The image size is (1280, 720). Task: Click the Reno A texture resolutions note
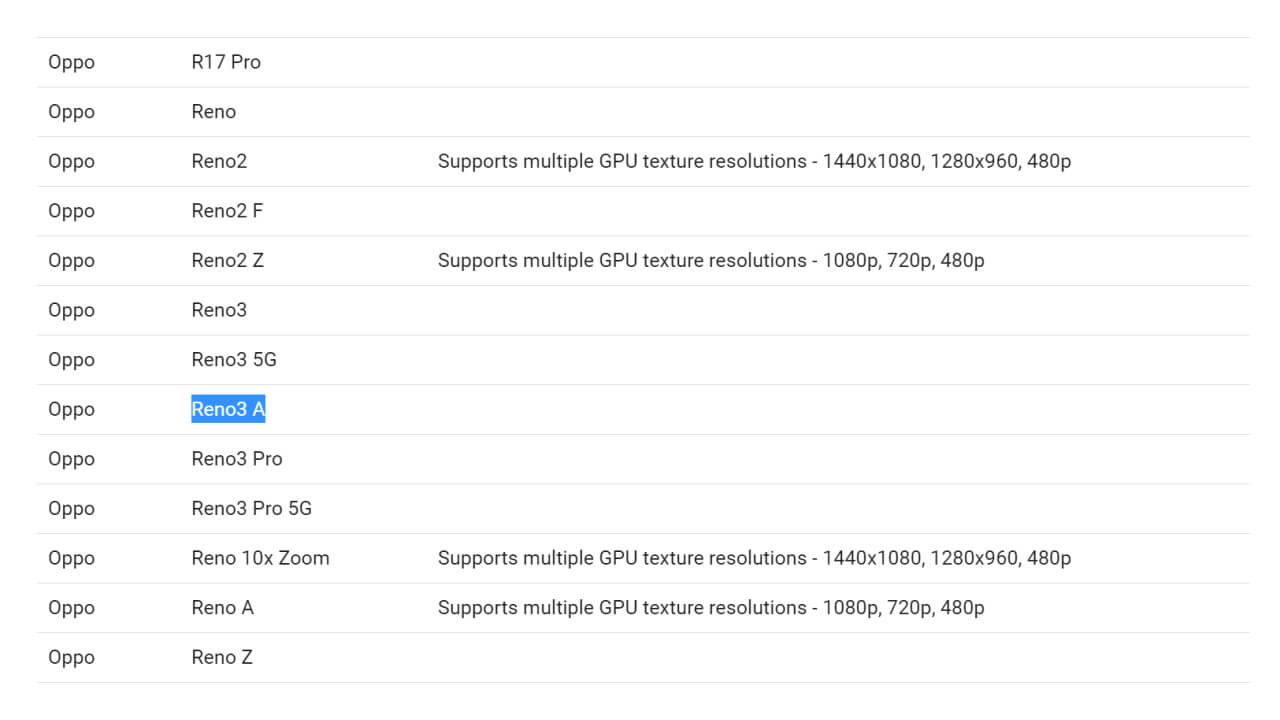point(711,608)
